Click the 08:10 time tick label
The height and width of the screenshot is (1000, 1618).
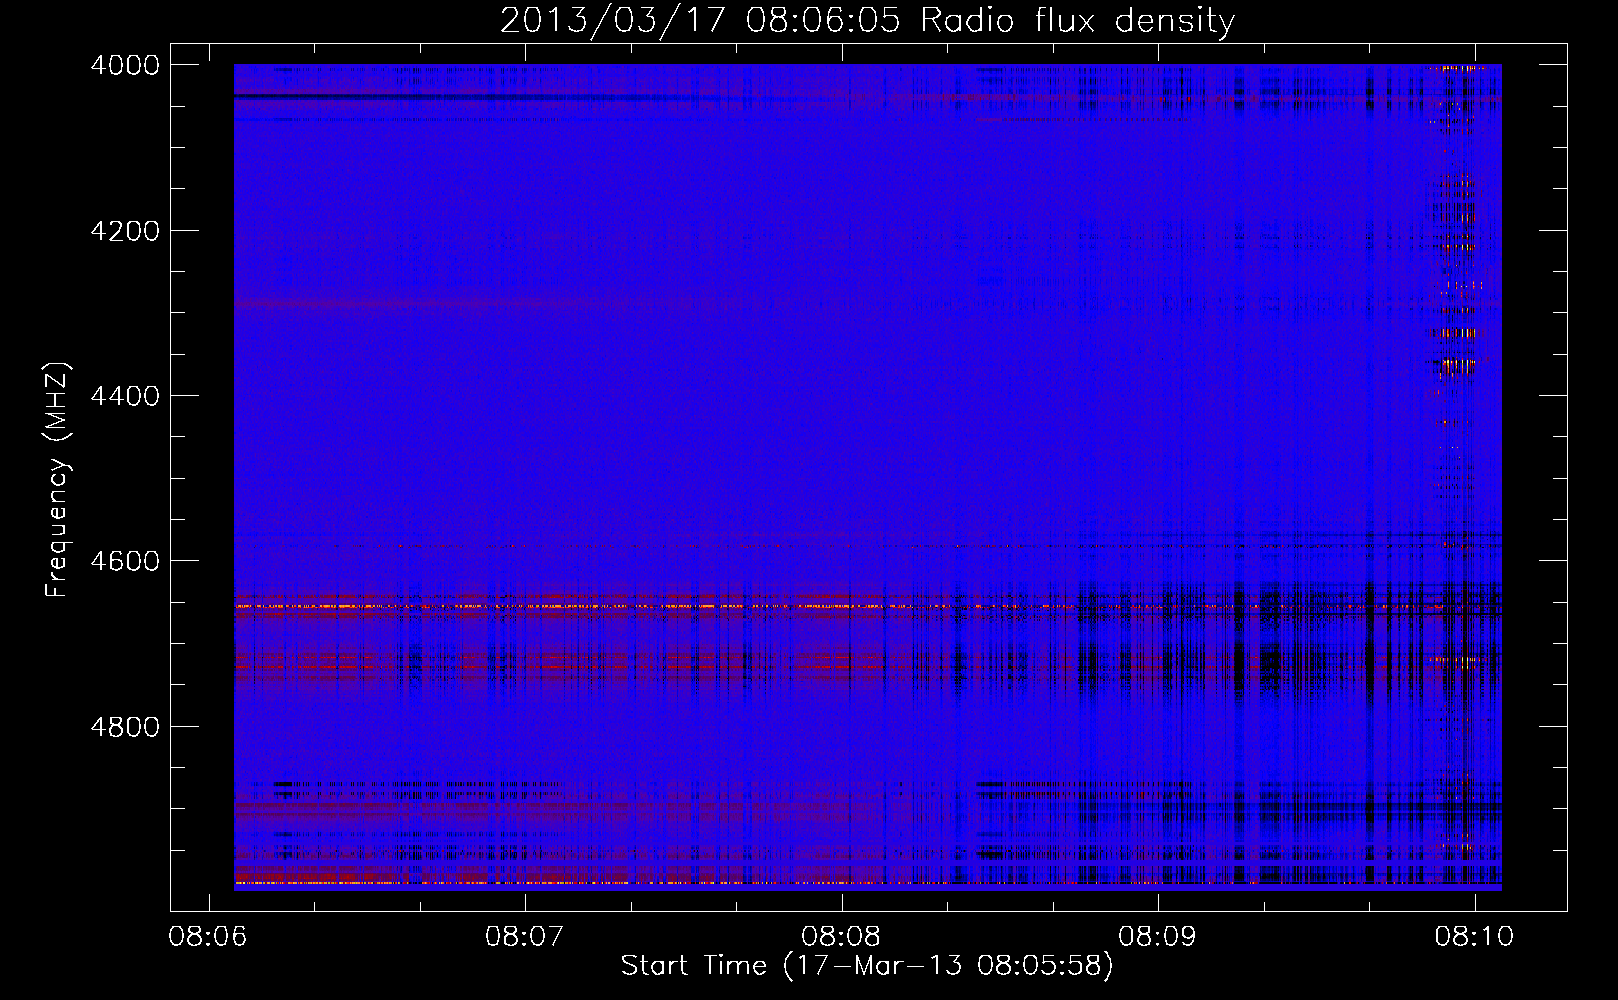click(1474, 937)
